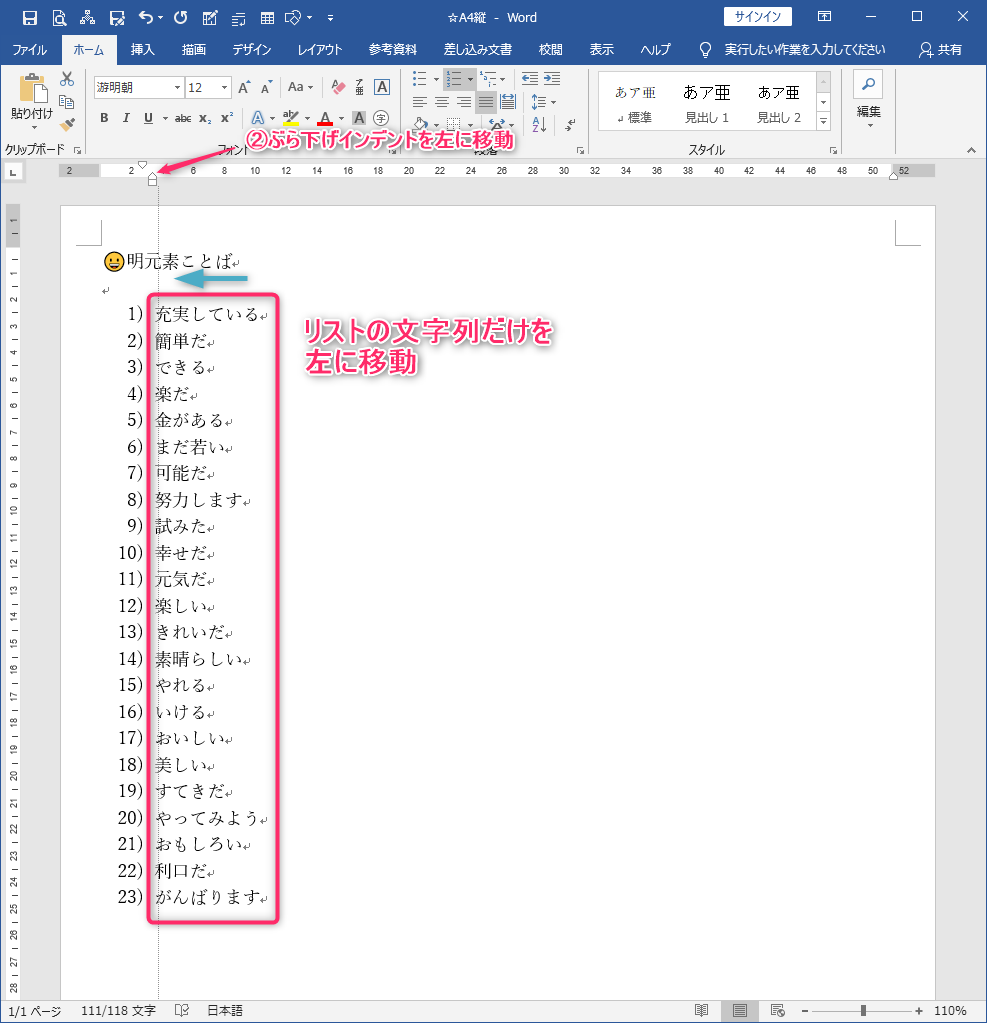The height and width of the screenshot is (1023, 987).
Task: Click the Increase Indent icon
Action: click(x=551, y=79)
